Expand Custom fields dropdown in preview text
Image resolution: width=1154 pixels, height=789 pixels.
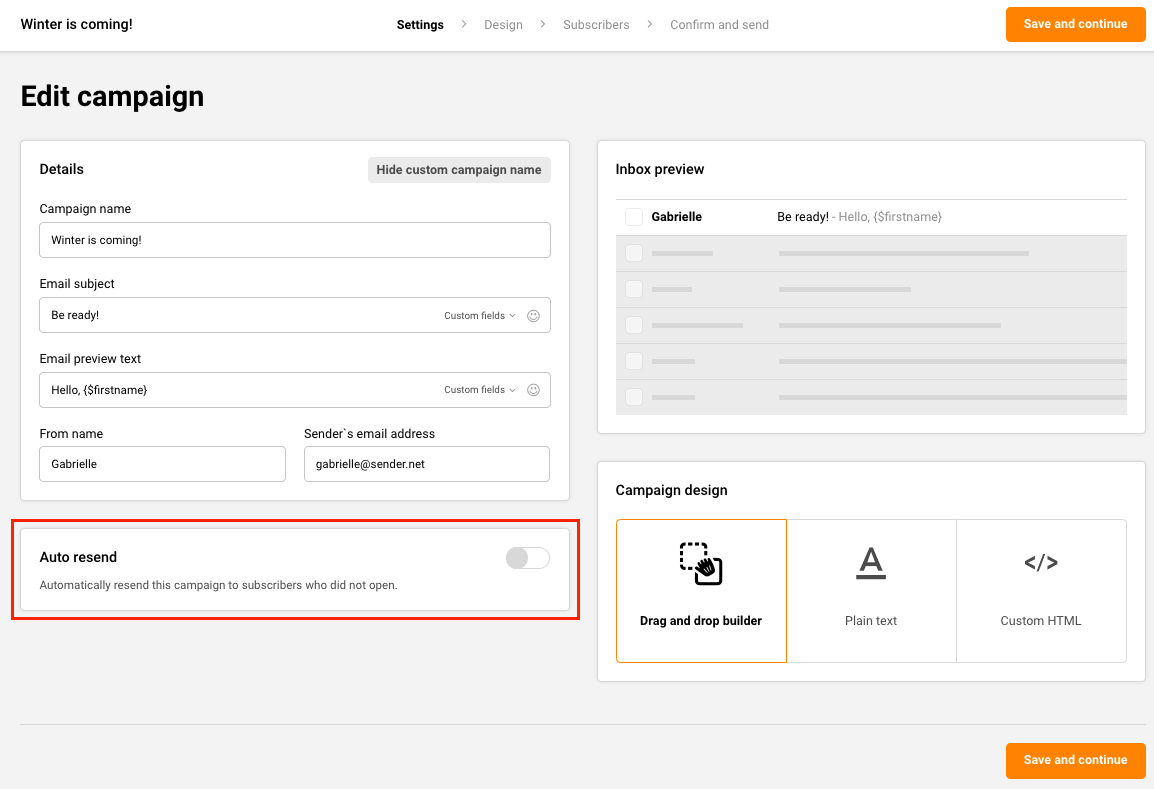[480, 390]
